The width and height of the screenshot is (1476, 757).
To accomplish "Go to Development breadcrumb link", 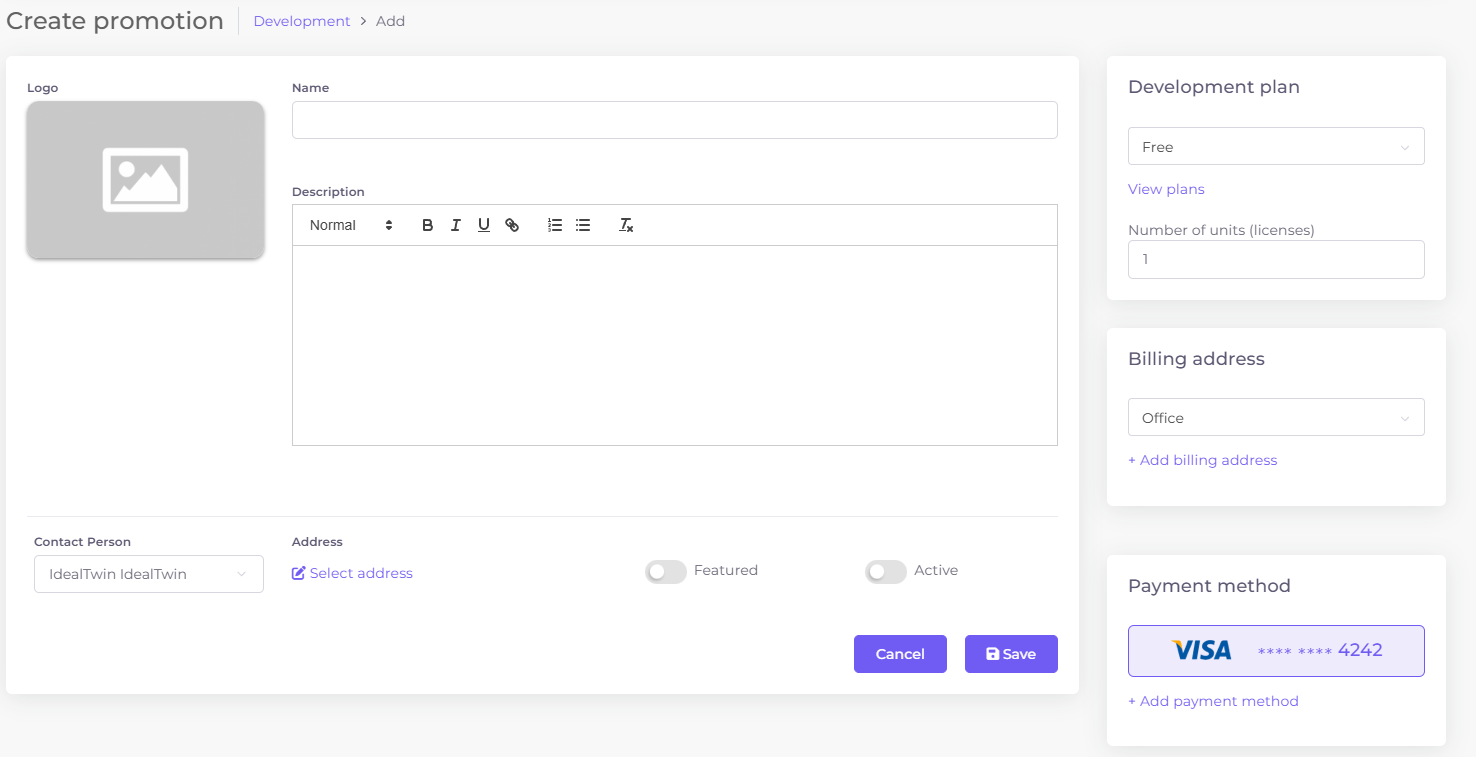I will click(302, 21).
